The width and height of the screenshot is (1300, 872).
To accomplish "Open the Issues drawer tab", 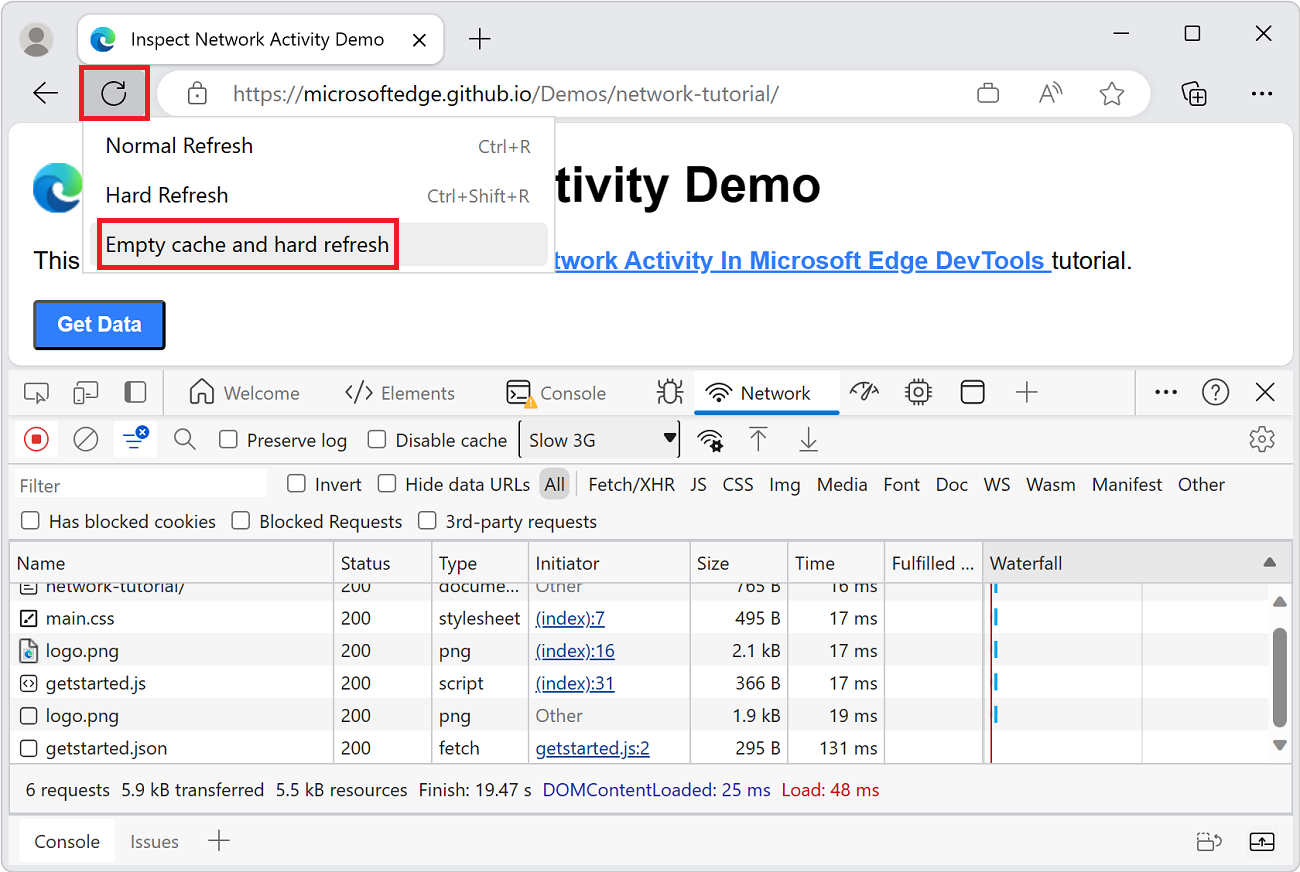I will click(x=154, y=842).
